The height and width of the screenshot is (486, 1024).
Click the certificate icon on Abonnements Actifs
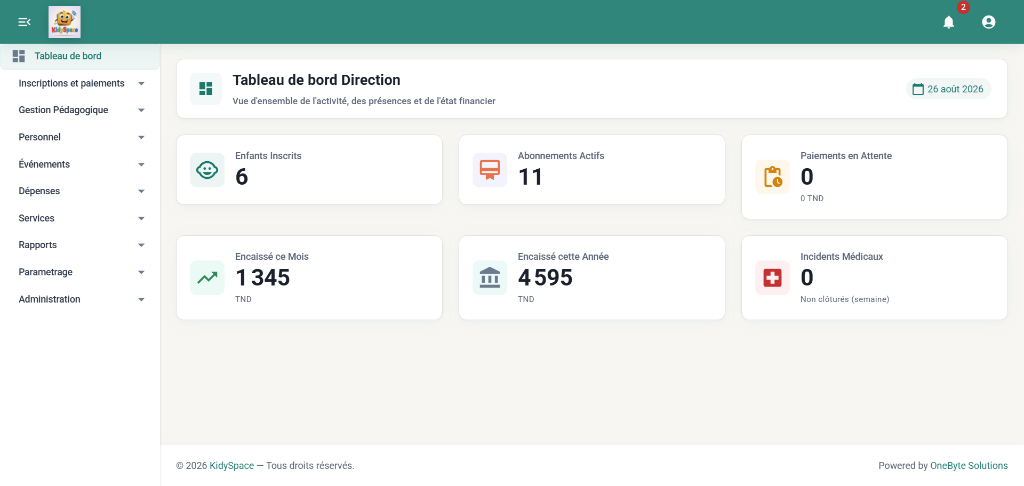click(490, 170)
